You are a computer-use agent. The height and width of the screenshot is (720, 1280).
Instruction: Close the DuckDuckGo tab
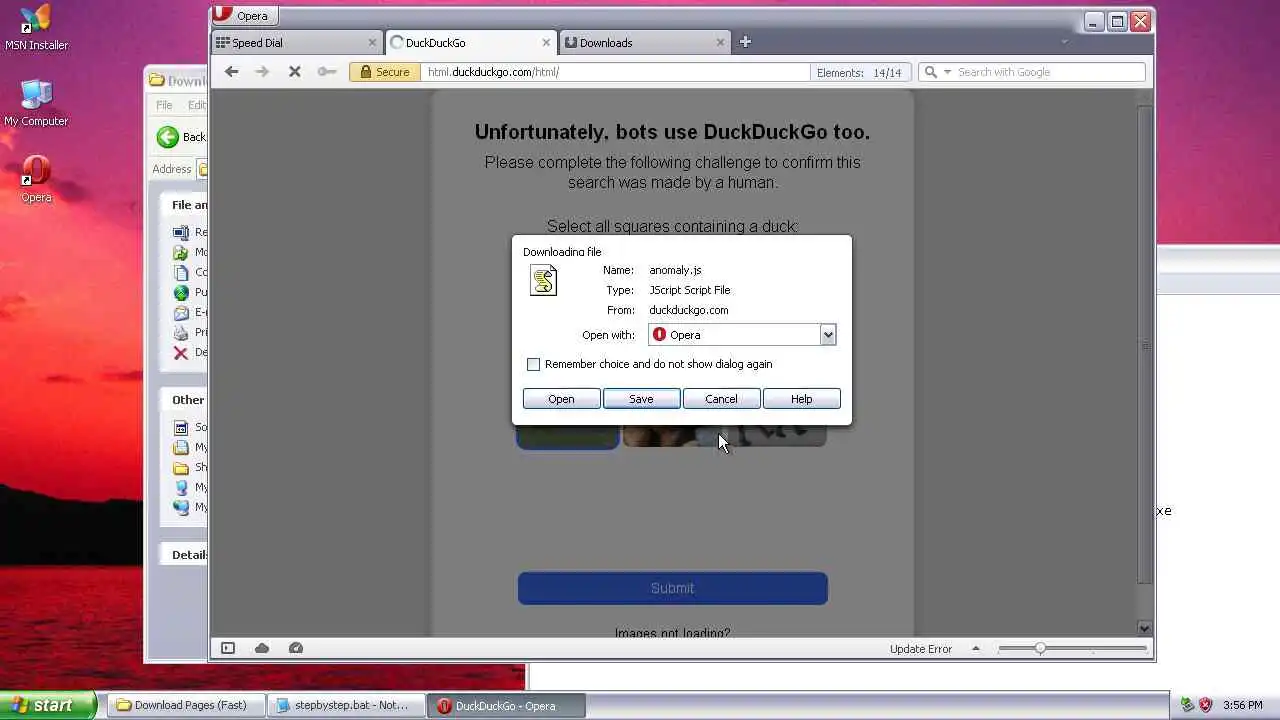click(x=546, y=43)
